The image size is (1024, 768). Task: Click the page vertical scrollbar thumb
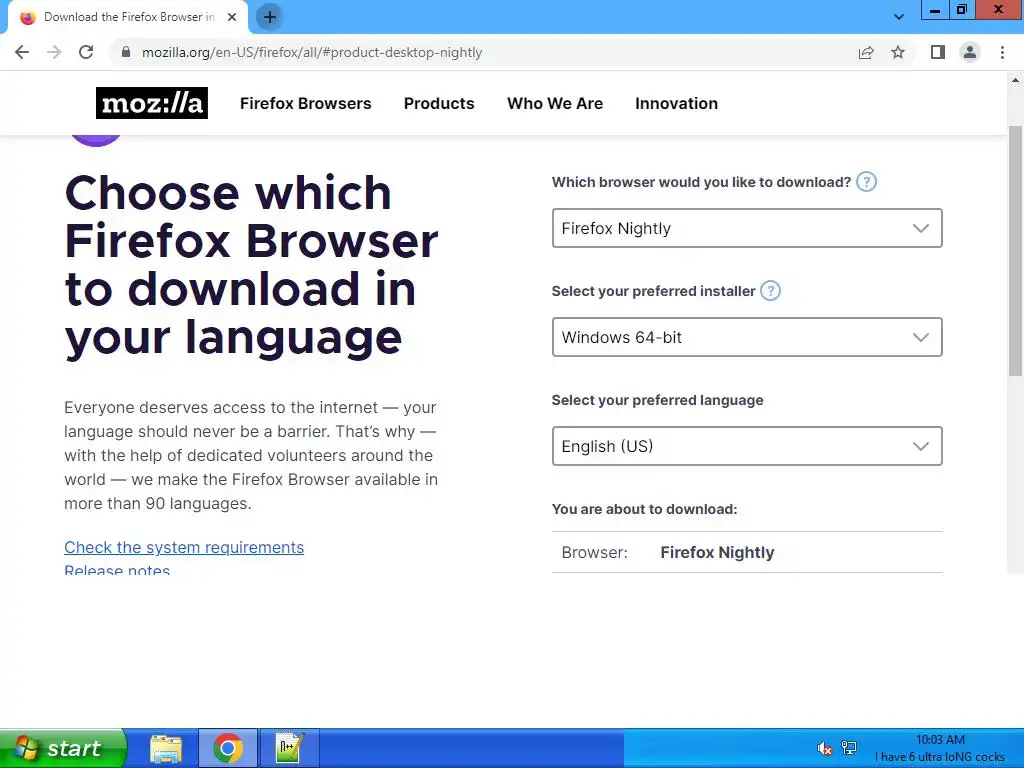1015,251
